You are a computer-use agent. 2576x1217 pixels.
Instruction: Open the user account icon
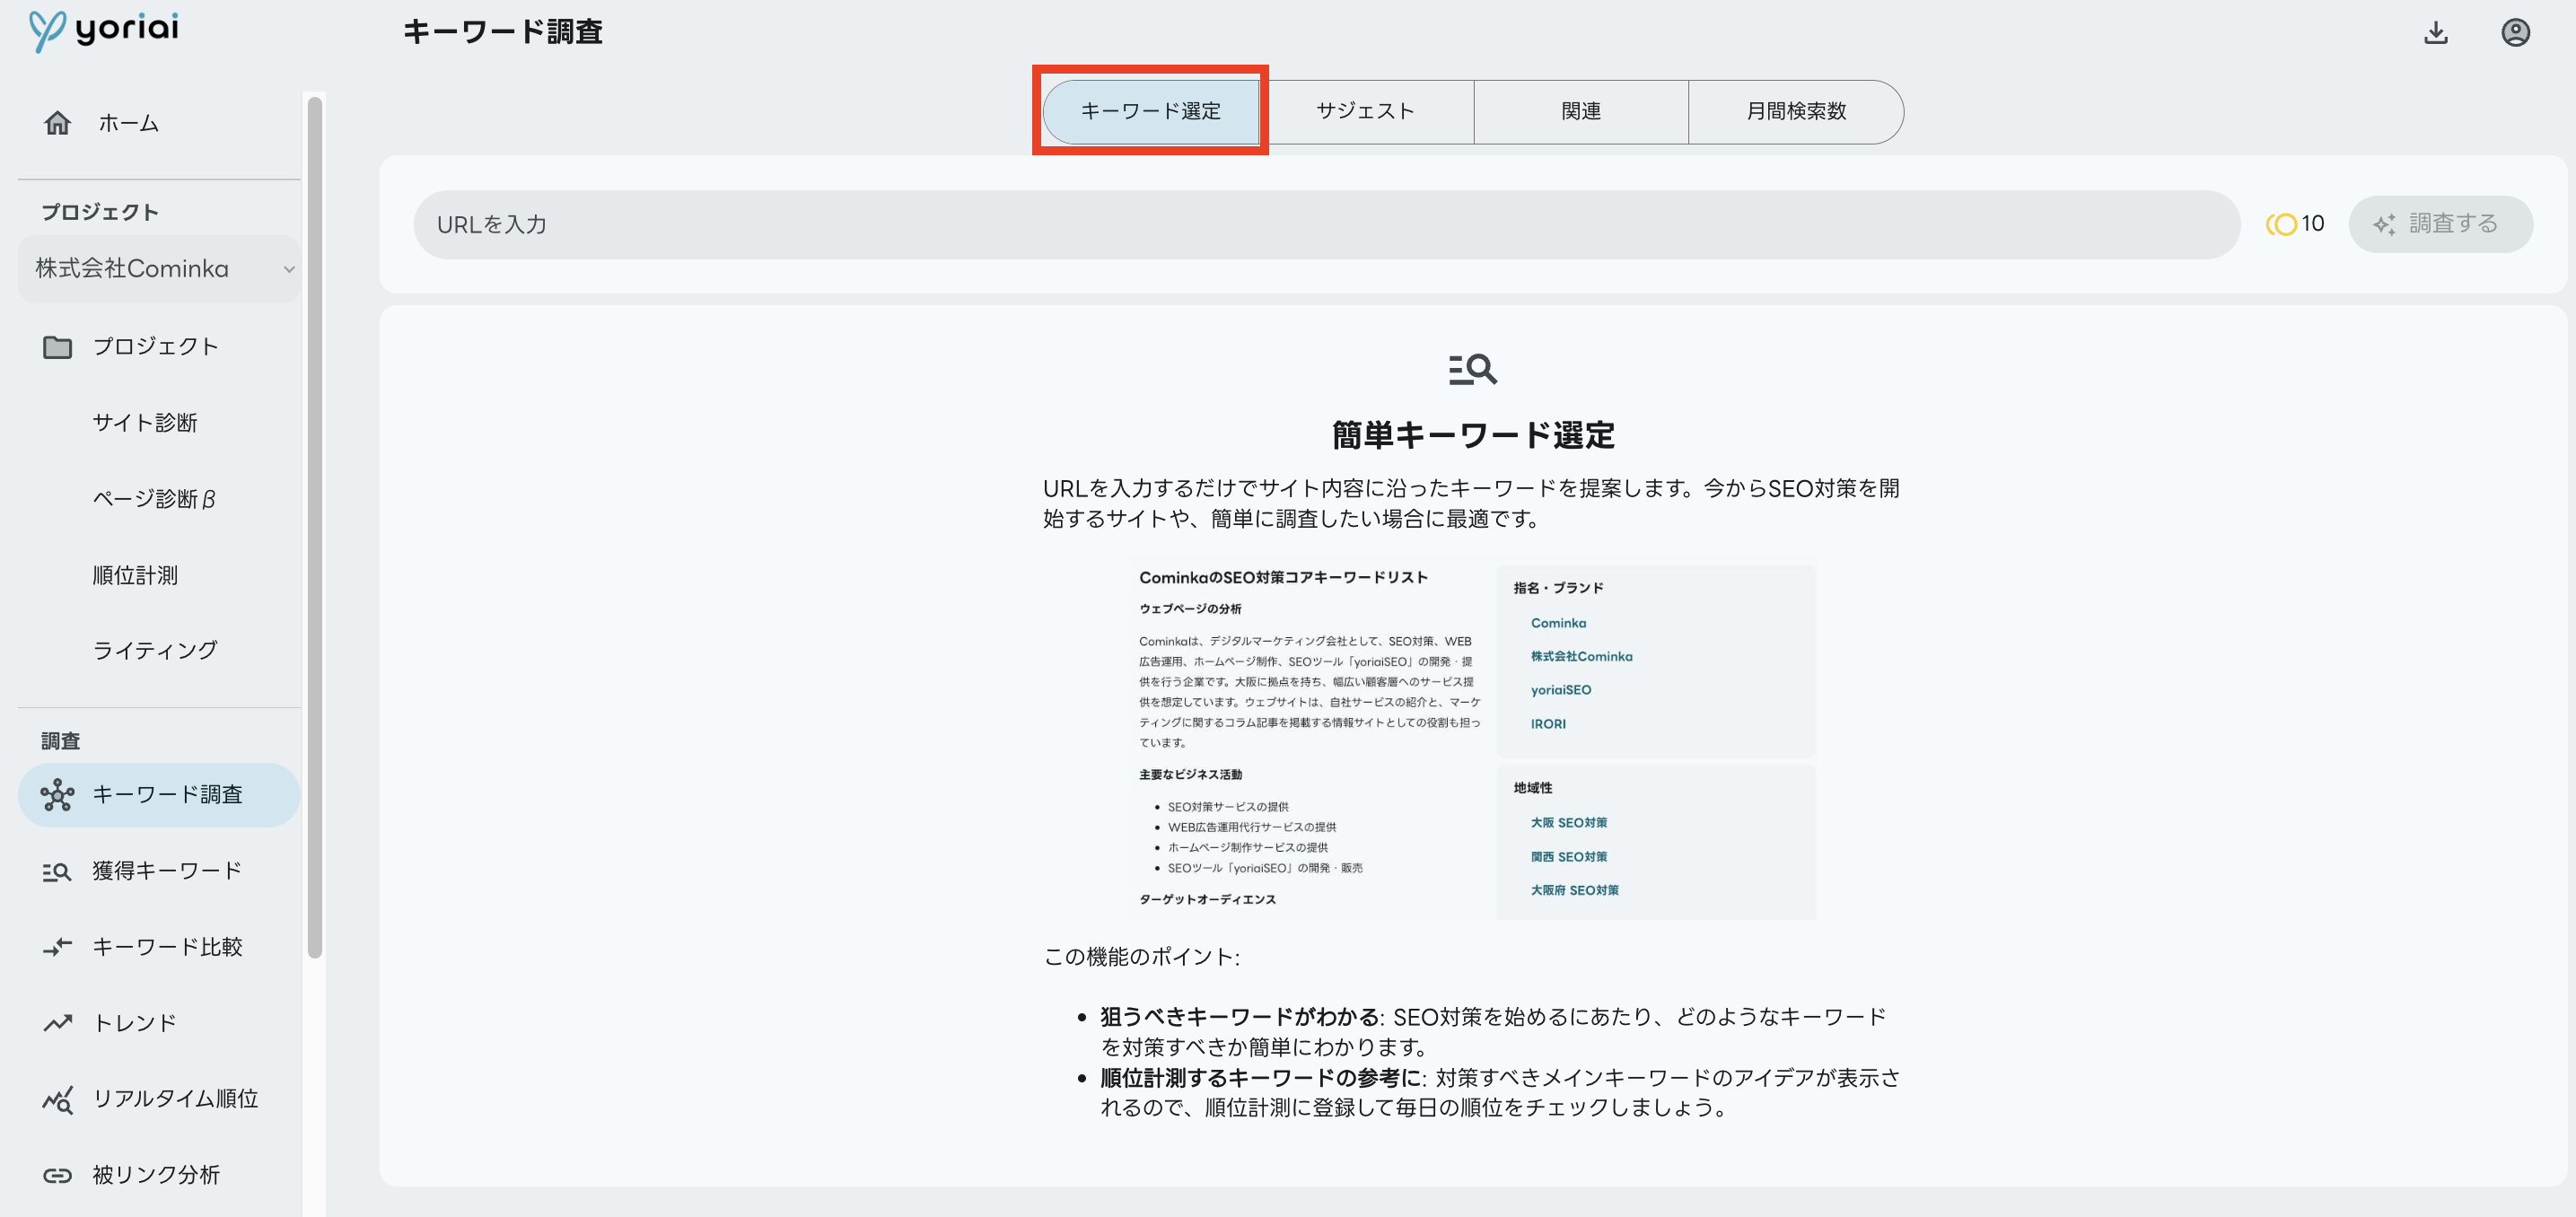click(x=2516, y=33)
